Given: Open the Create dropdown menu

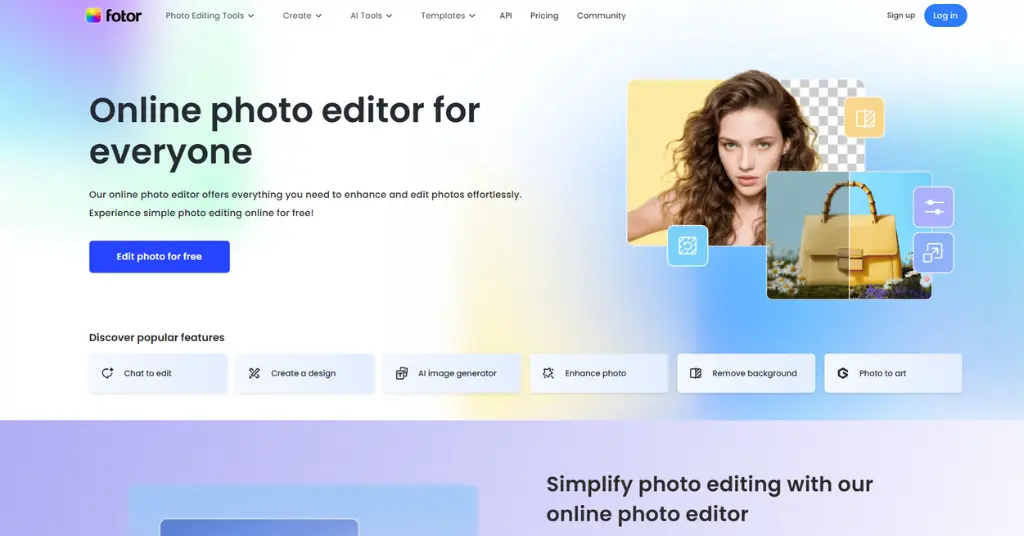Looking at the screenshot, I should click(x=302, y=16).
